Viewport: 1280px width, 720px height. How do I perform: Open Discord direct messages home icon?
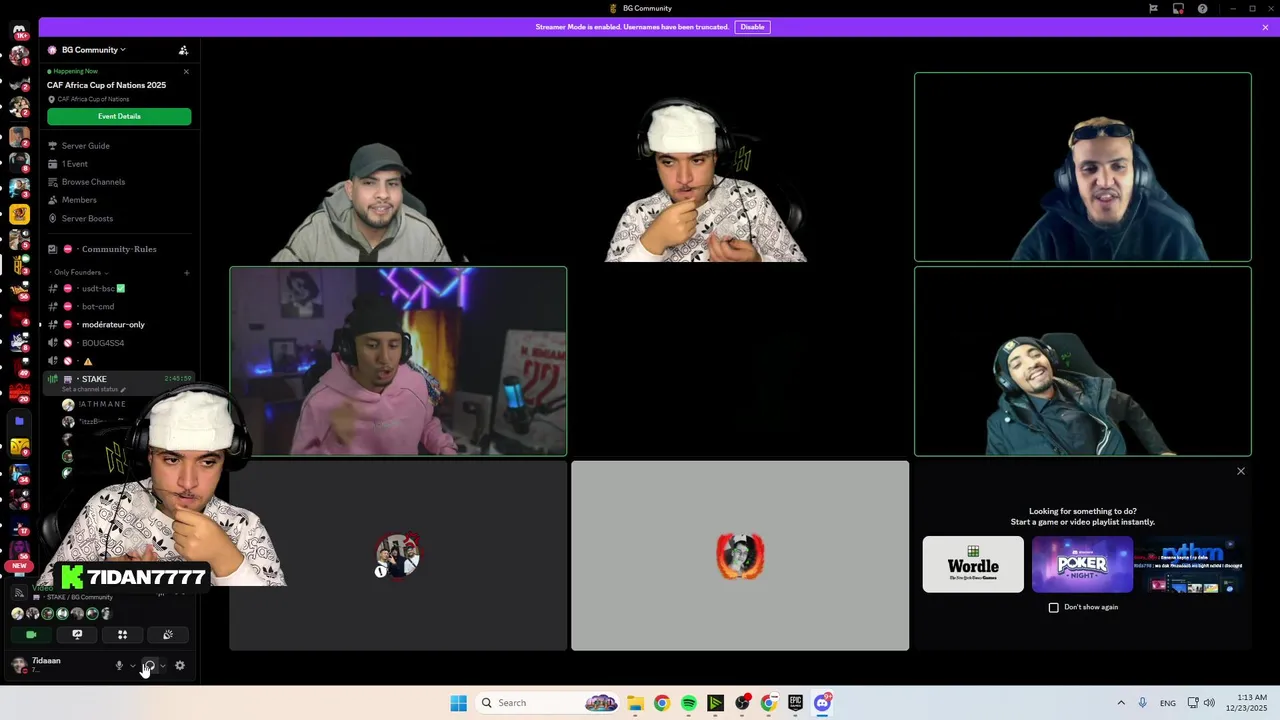coord(19,30)
